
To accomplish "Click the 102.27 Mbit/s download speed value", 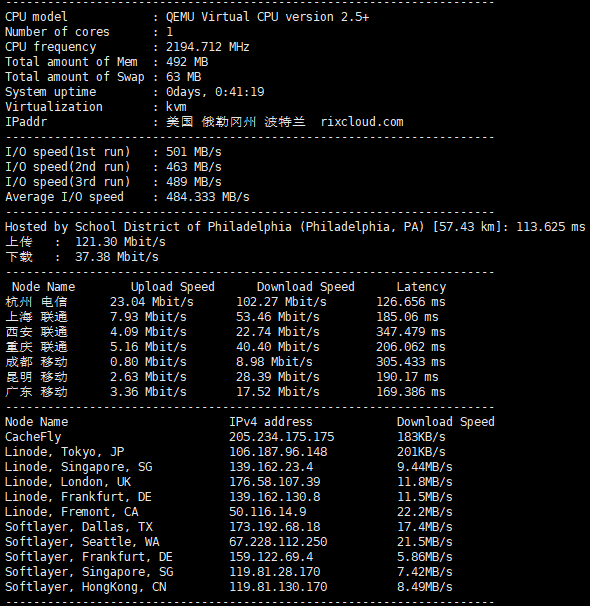I will (281, 302).
